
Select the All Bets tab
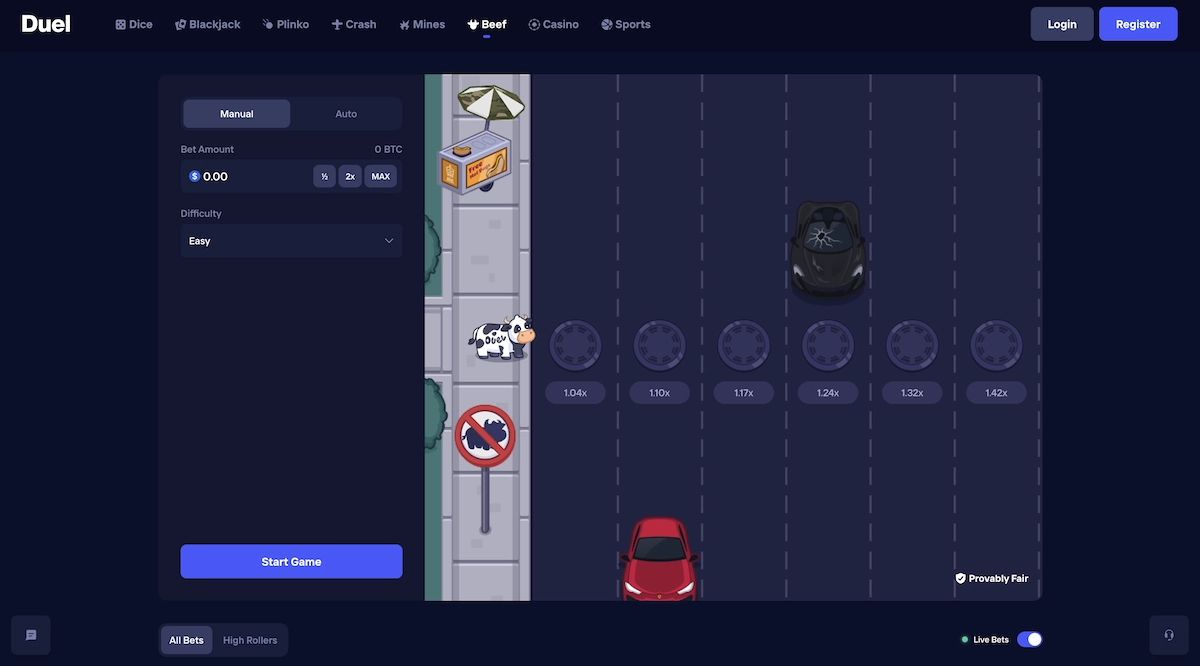(x=186, y=639)
